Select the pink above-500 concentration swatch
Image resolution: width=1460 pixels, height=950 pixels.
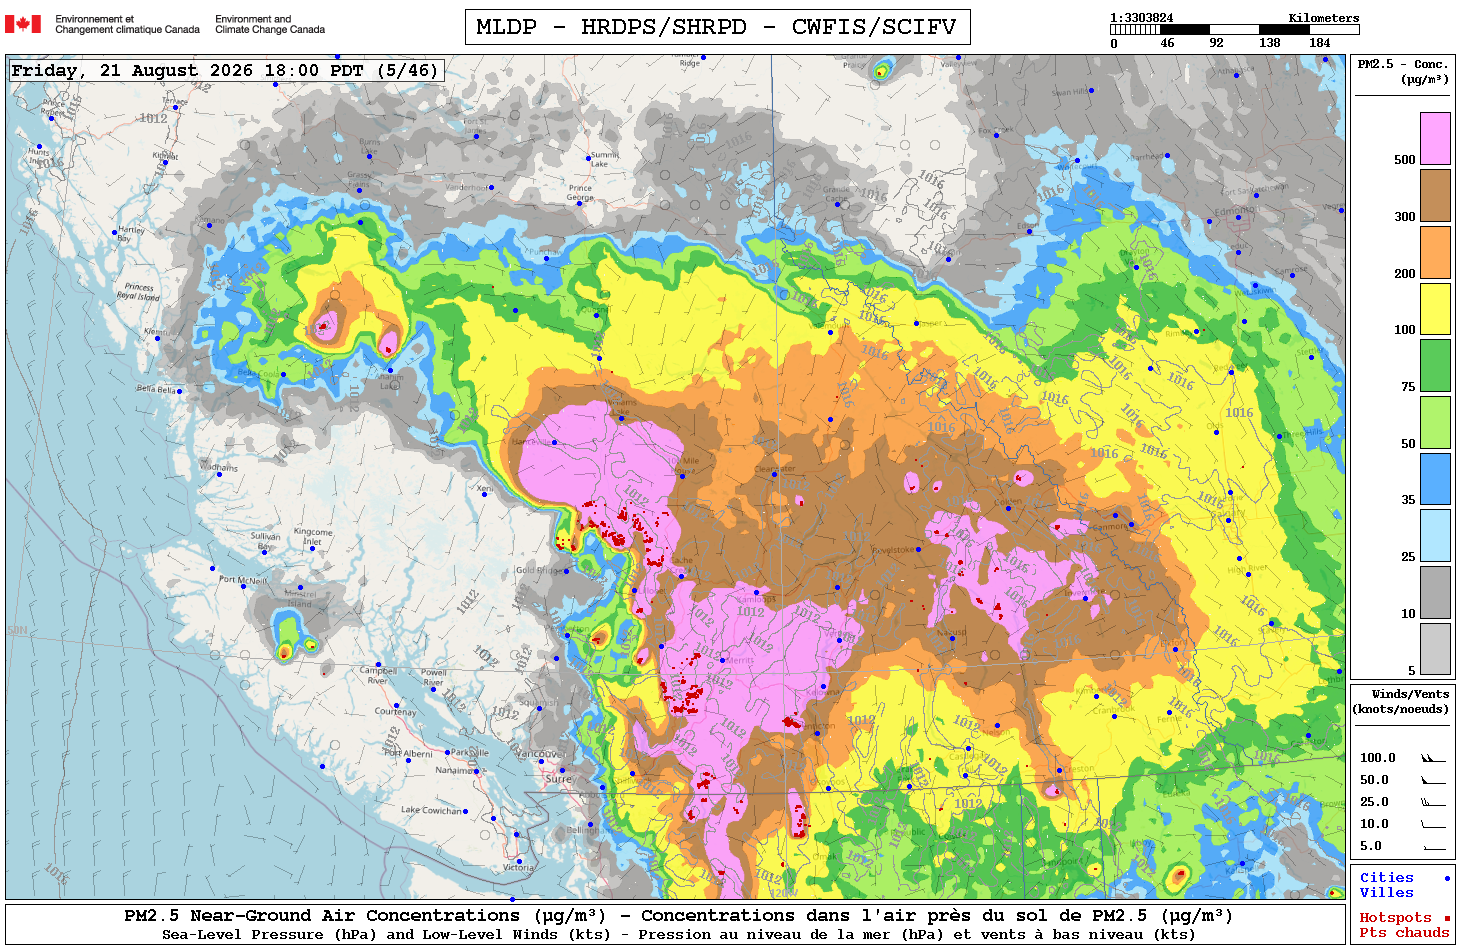point(1435,138)
